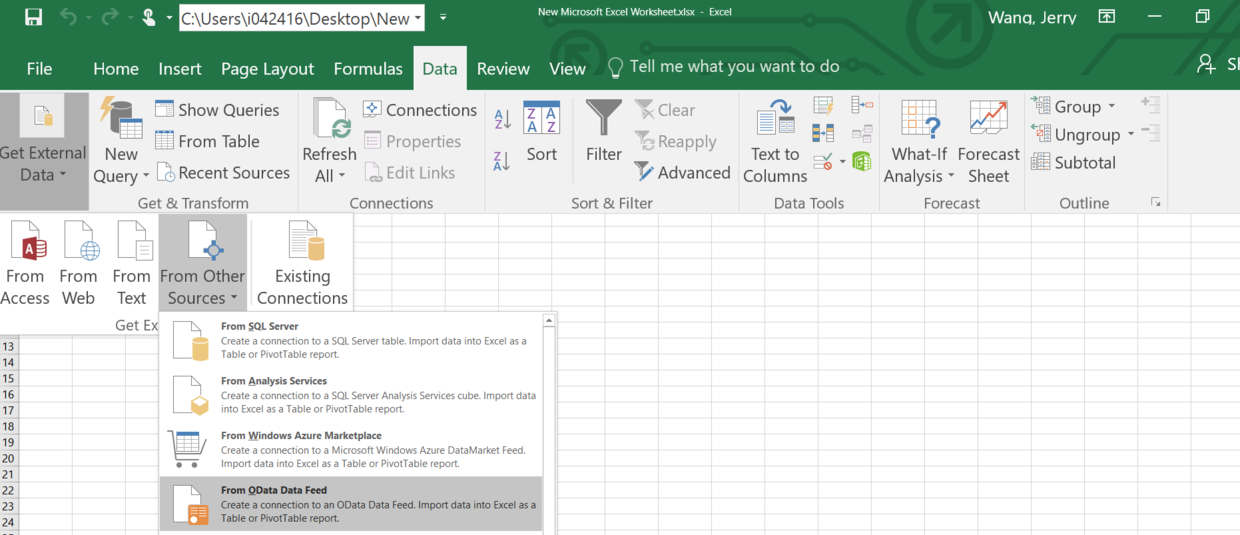Open the file path combo box dropdown
The width and height of the screenshot is (1240, 535).
coord(417,18)
